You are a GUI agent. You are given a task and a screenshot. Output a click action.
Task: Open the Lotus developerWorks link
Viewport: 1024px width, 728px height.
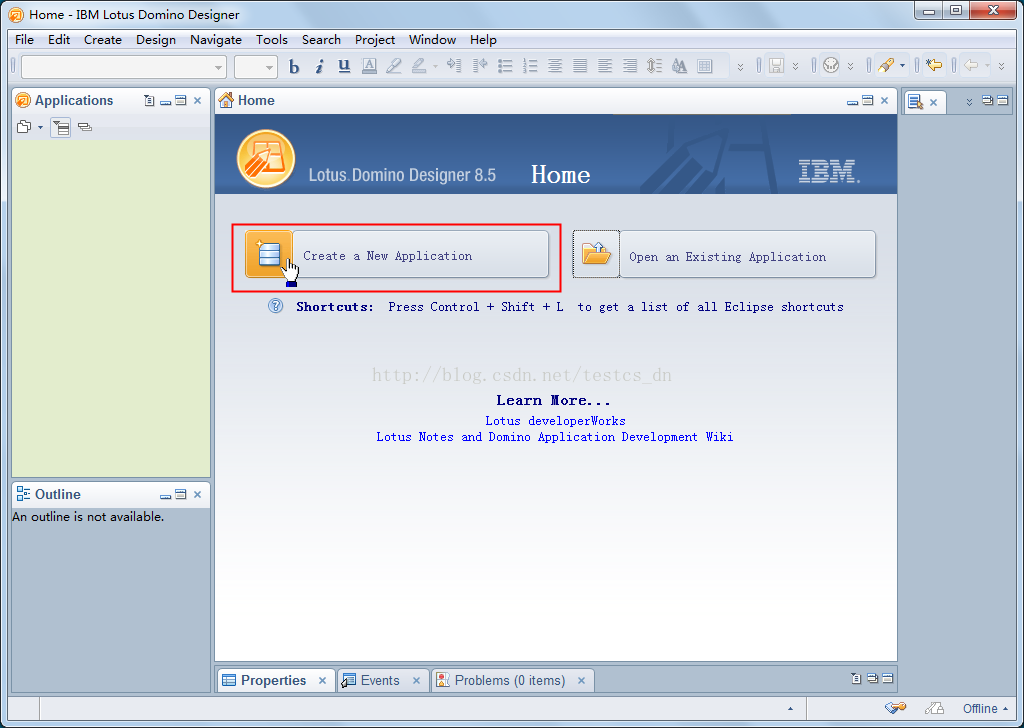click(555, 420)
